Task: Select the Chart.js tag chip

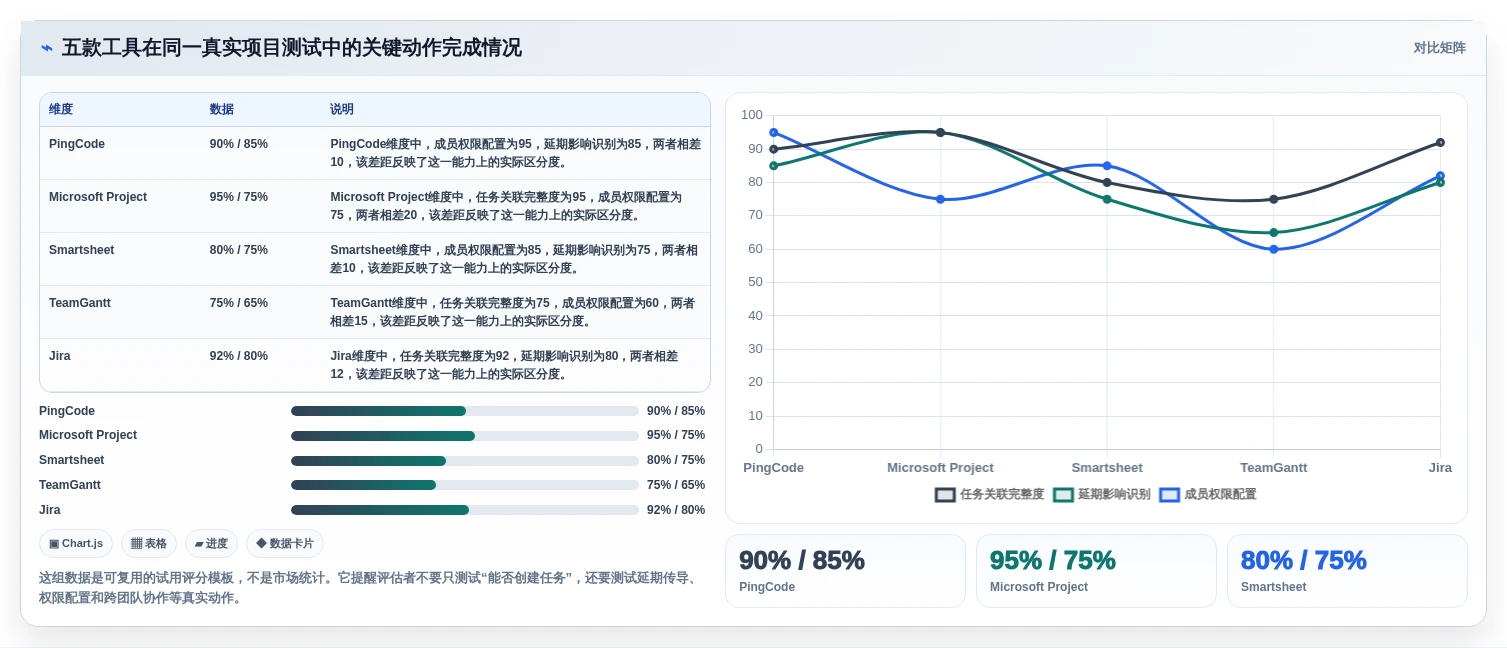Action: point(76,544)
